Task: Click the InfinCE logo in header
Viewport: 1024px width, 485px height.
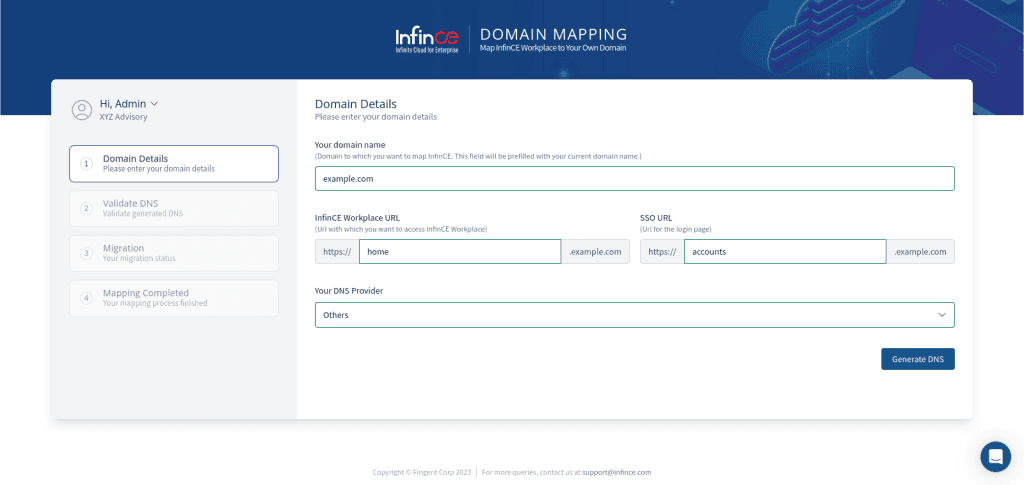Action: [427, 39]
